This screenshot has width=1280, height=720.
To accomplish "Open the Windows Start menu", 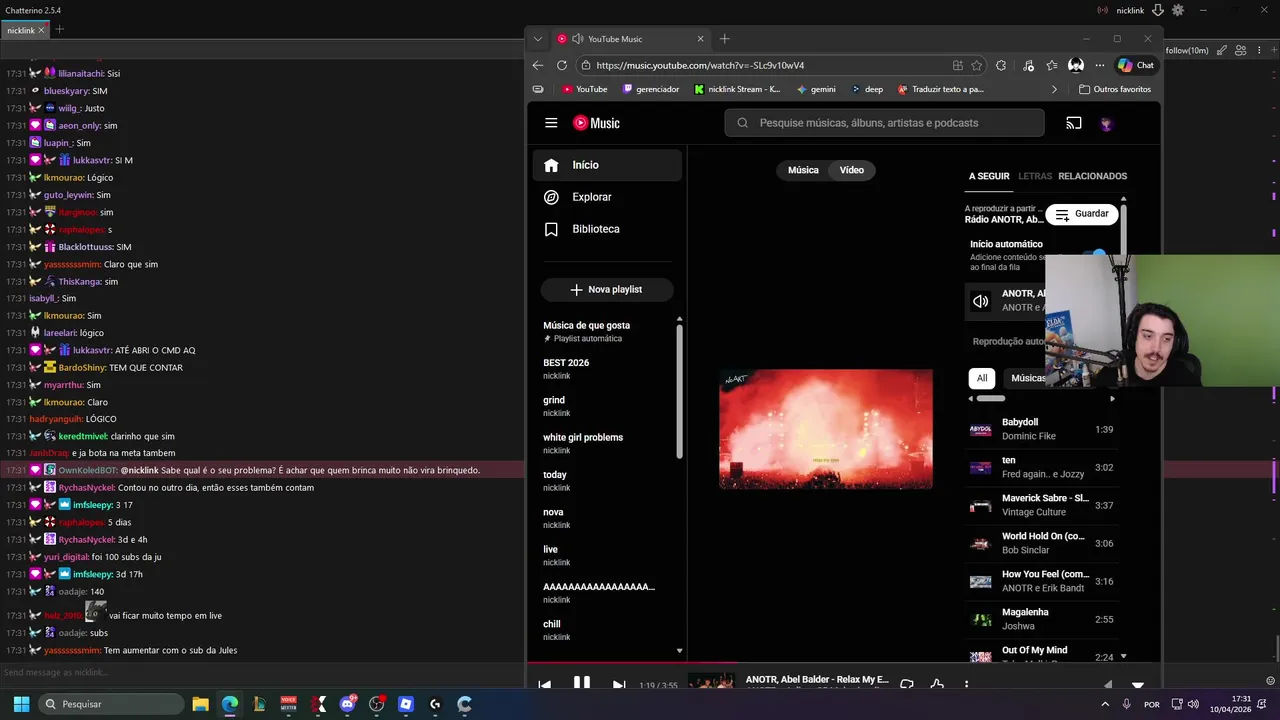I will click(21, 704).
